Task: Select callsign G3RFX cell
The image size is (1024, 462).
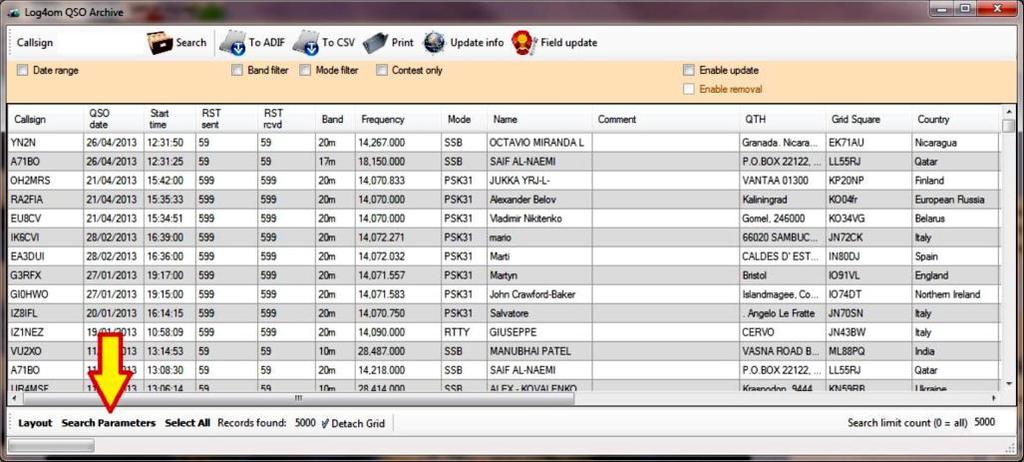Action: [46, 275]
